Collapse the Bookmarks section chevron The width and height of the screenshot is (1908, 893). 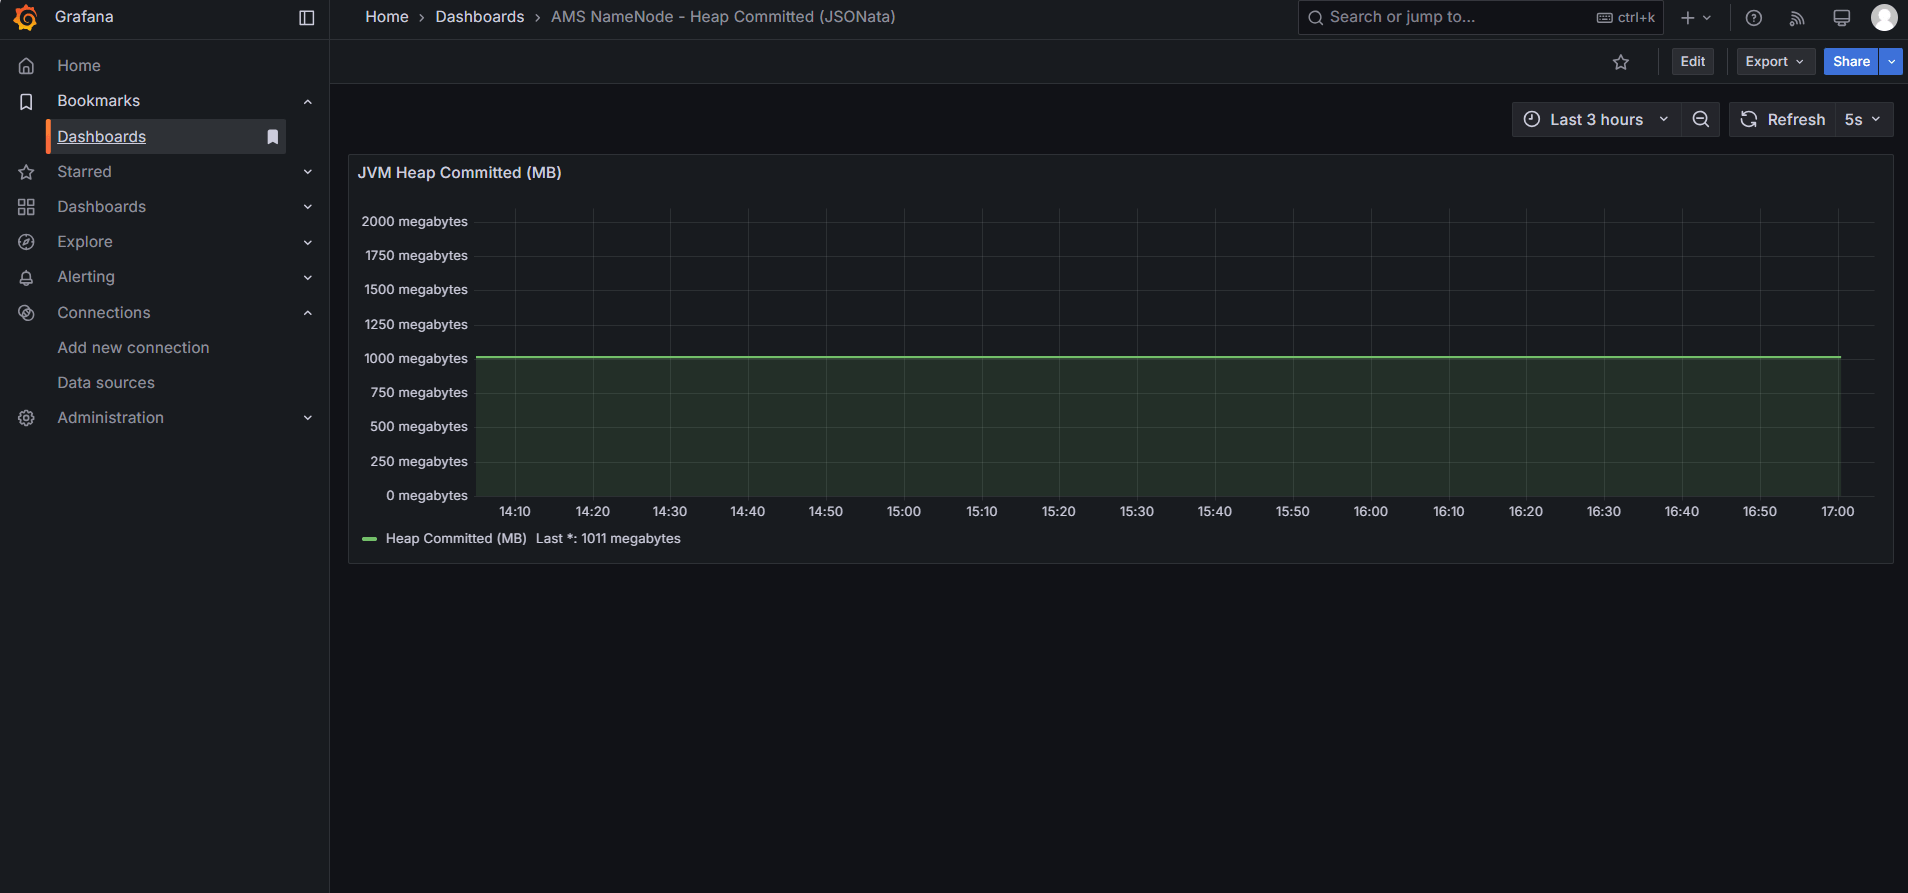[308, 101]
